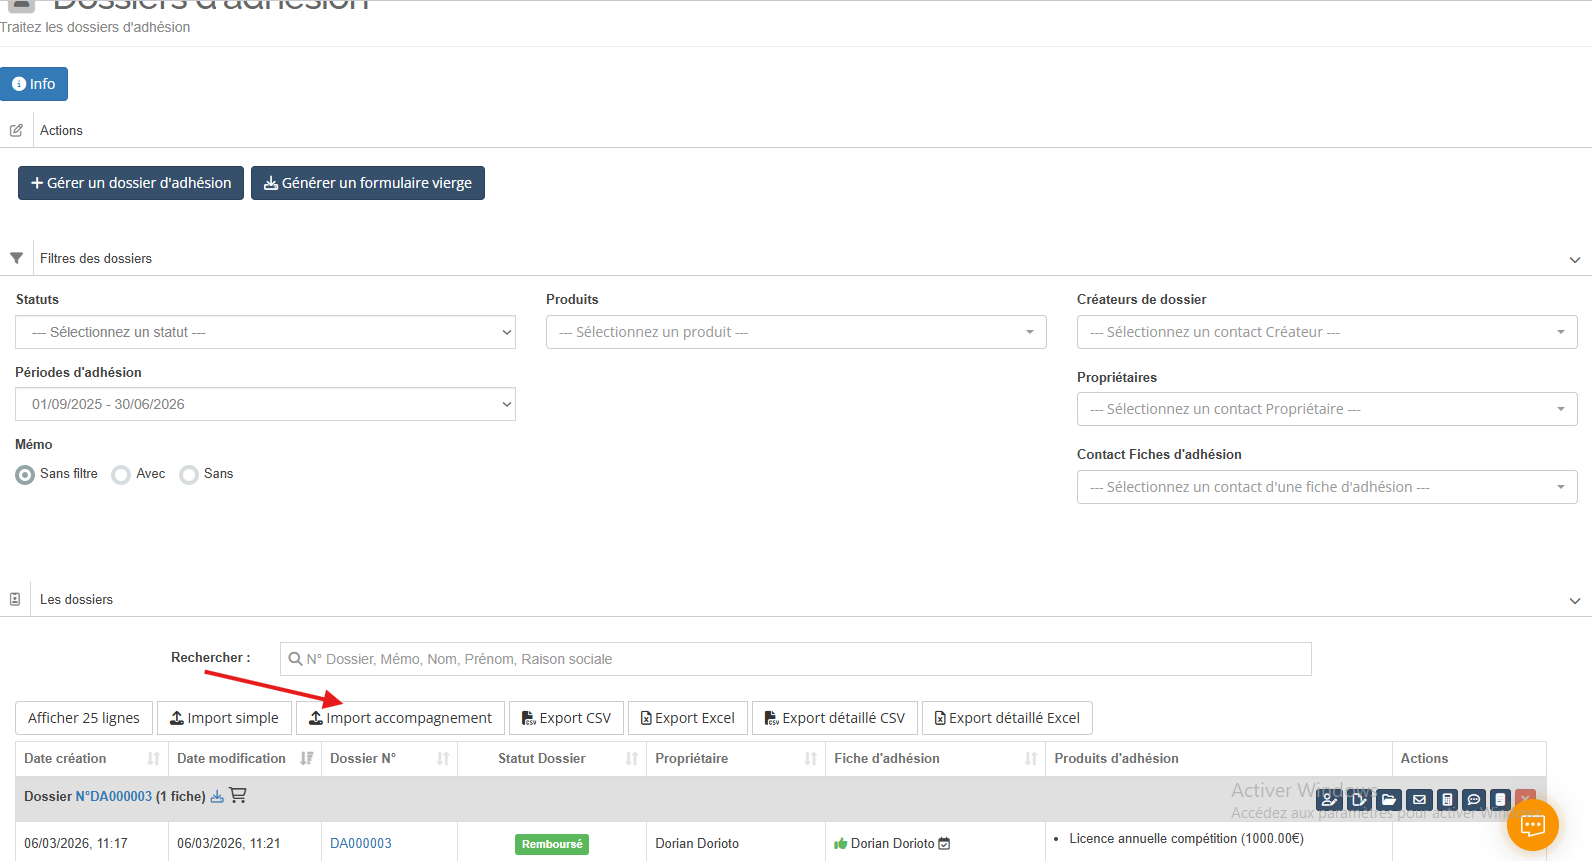Select the 'Avec' memo radio option
Image resolution: width=1592 pixels, height=861 pixels.
pos(121,475)
